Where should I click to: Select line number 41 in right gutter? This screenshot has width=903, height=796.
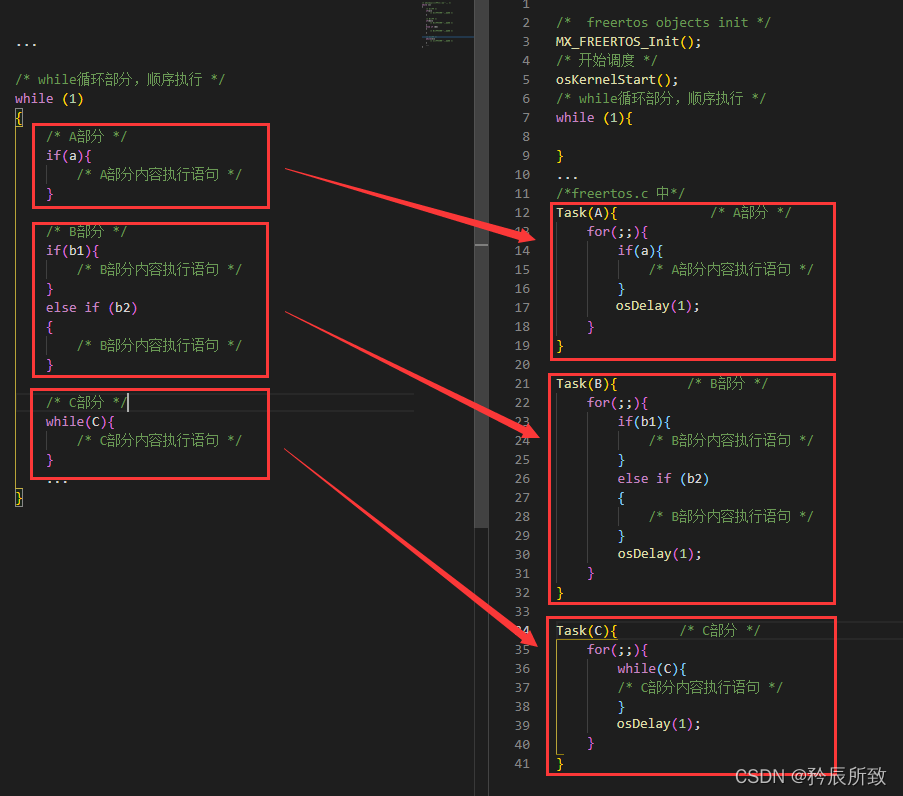coord(522,763)
